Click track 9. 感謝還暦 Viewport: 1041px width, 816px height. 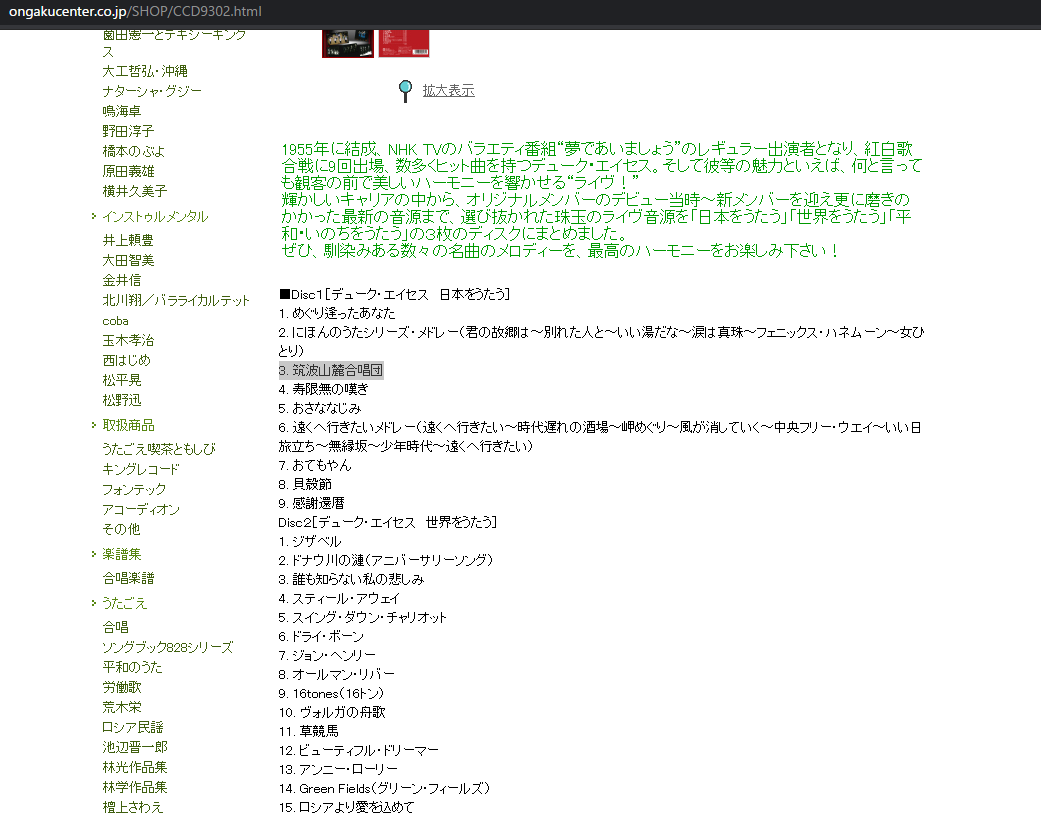[311, 503]
